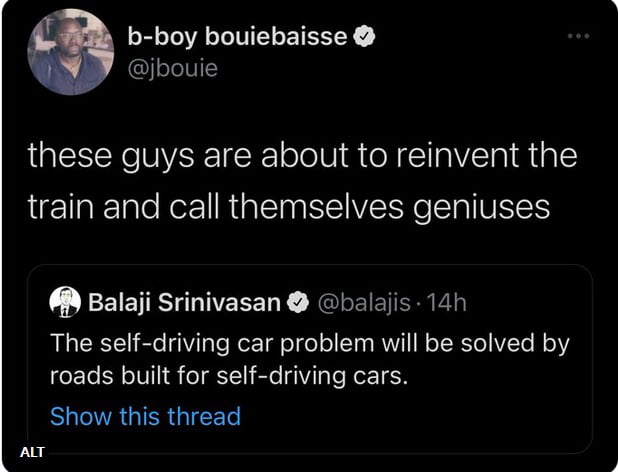The width and height of the screenshot is (618, 472).
Task: Click the verified badge beside b-boy bouiebaisse
Action: (x=367, y=38)
